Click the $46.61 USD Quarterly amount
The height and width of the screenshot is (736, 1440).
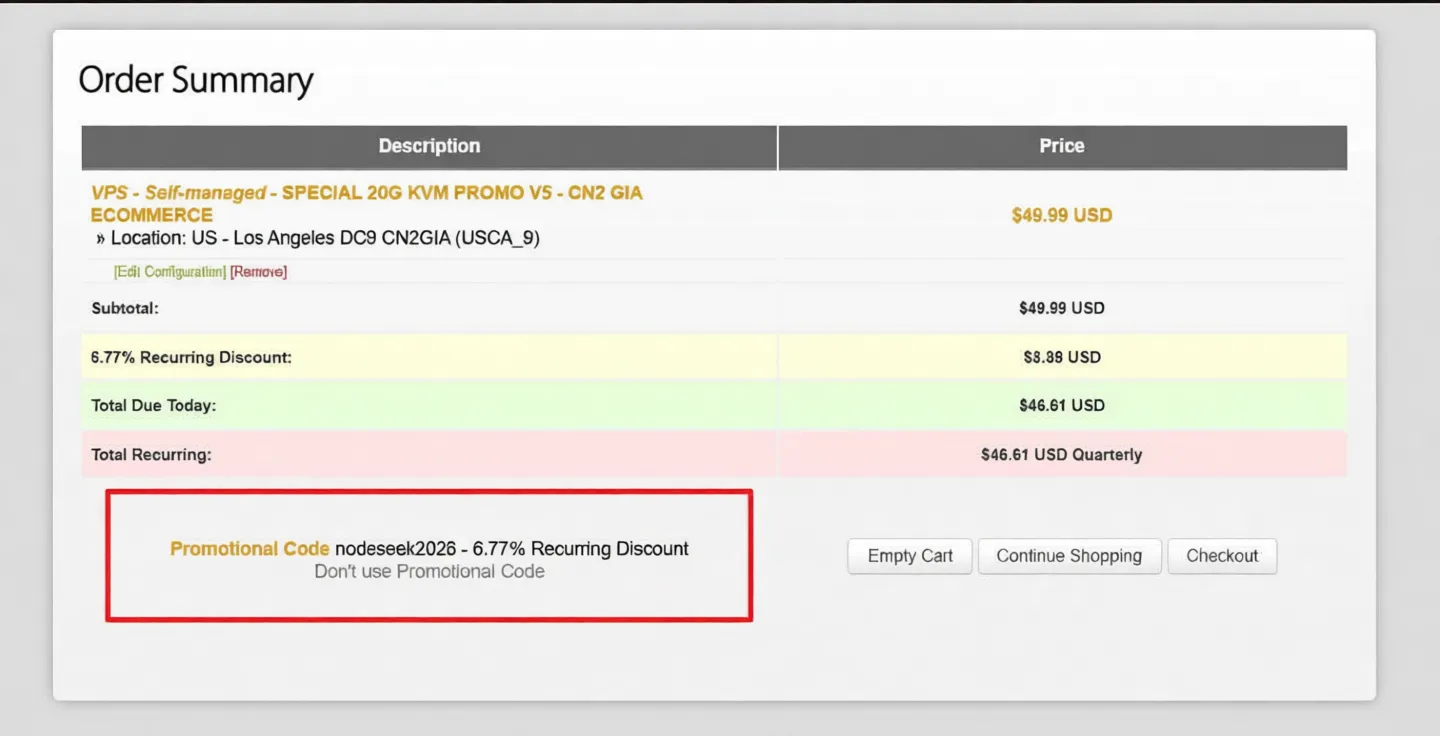click(x=1061, y=454)
